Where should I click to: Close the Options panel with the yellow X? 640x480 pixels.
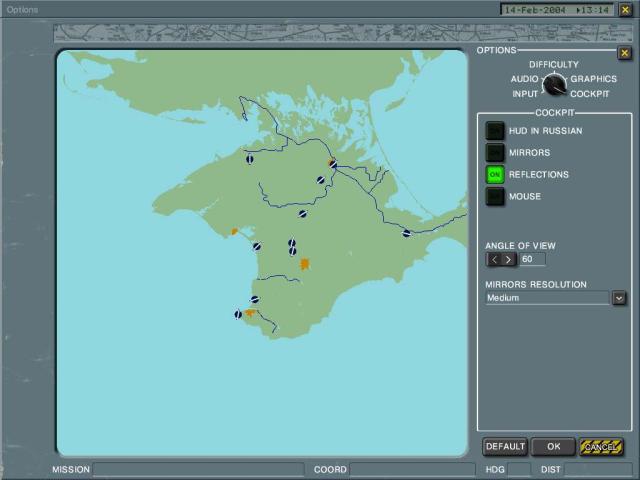[x=625, y=53]
